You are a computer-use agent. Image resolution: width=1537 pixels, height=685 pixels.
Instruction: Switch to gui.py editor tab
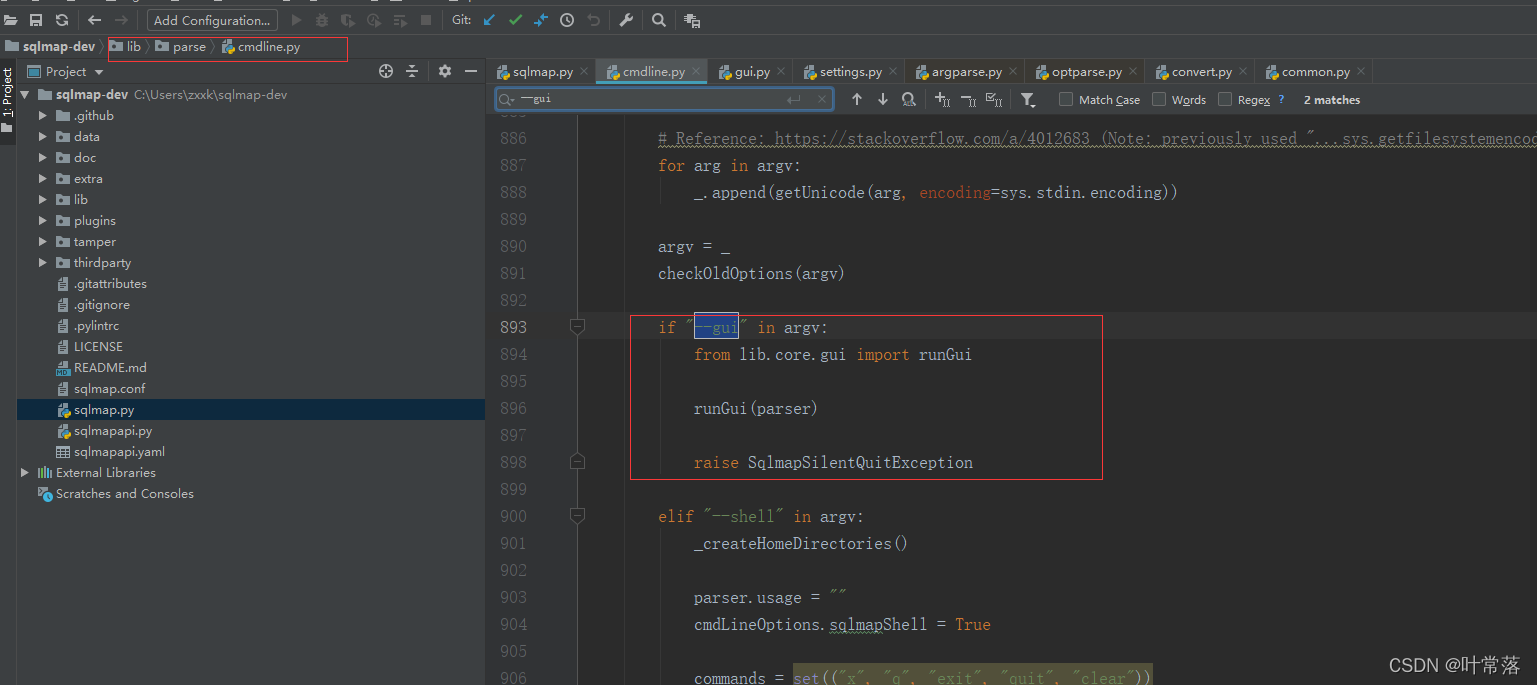click(x=752, y=72)
